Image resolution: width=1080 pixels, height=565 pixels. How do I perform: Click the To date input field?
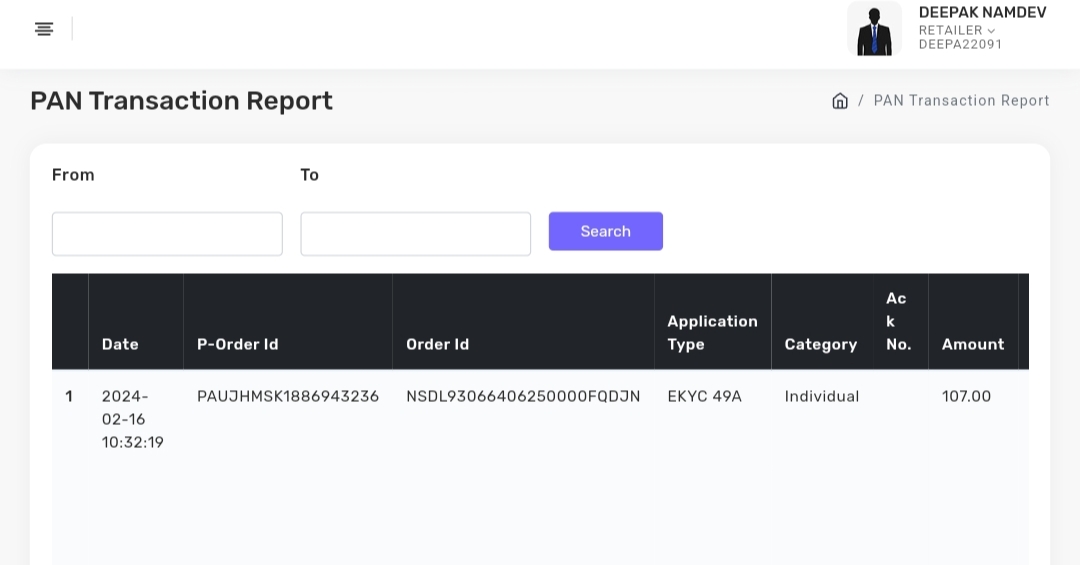pyautogui.click(x=415, y=234)
